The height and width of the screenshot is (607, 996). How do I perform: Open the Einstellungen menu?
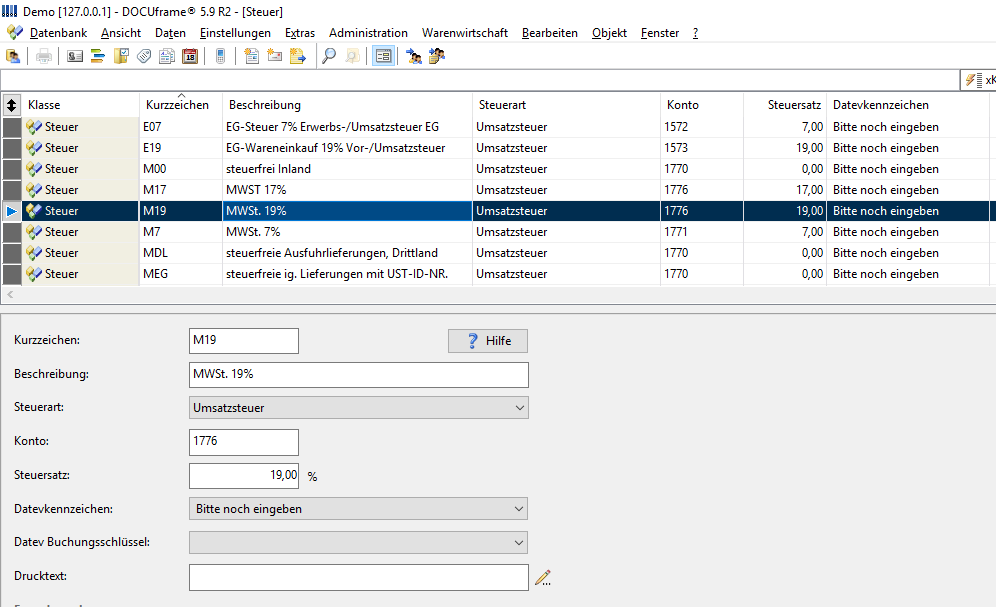[235, 33]
